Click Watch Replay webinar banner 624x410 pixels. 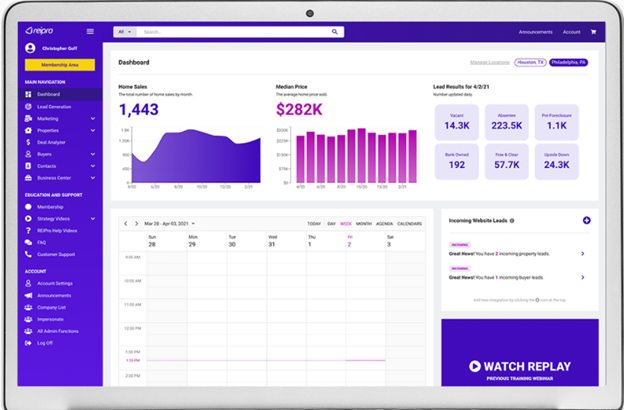click(518, 366)
